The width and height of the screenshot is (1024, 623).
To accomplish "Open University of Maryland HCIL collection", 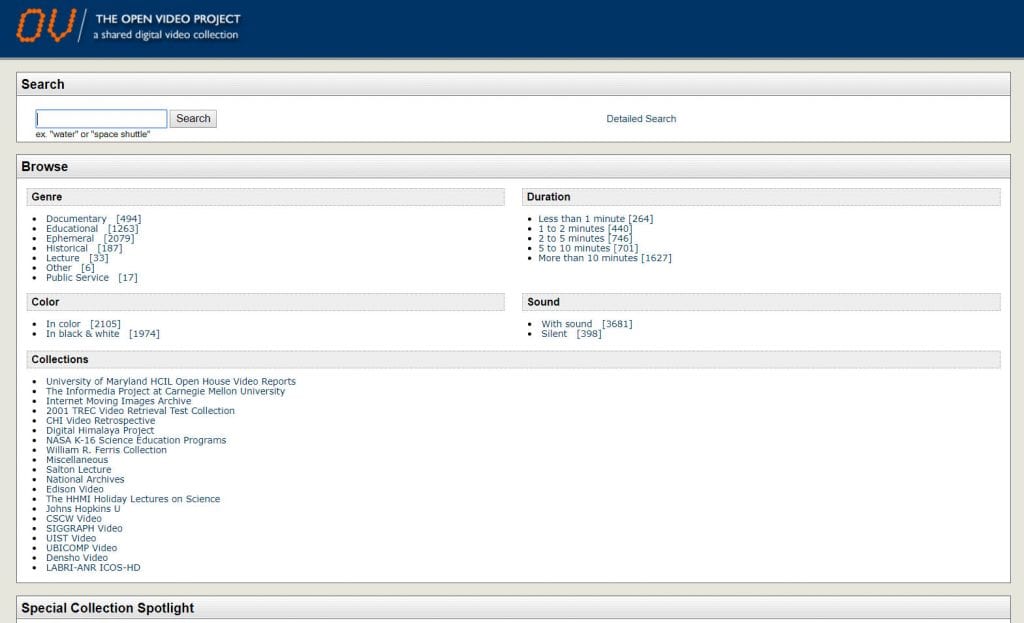I will (x=170, y=381).
